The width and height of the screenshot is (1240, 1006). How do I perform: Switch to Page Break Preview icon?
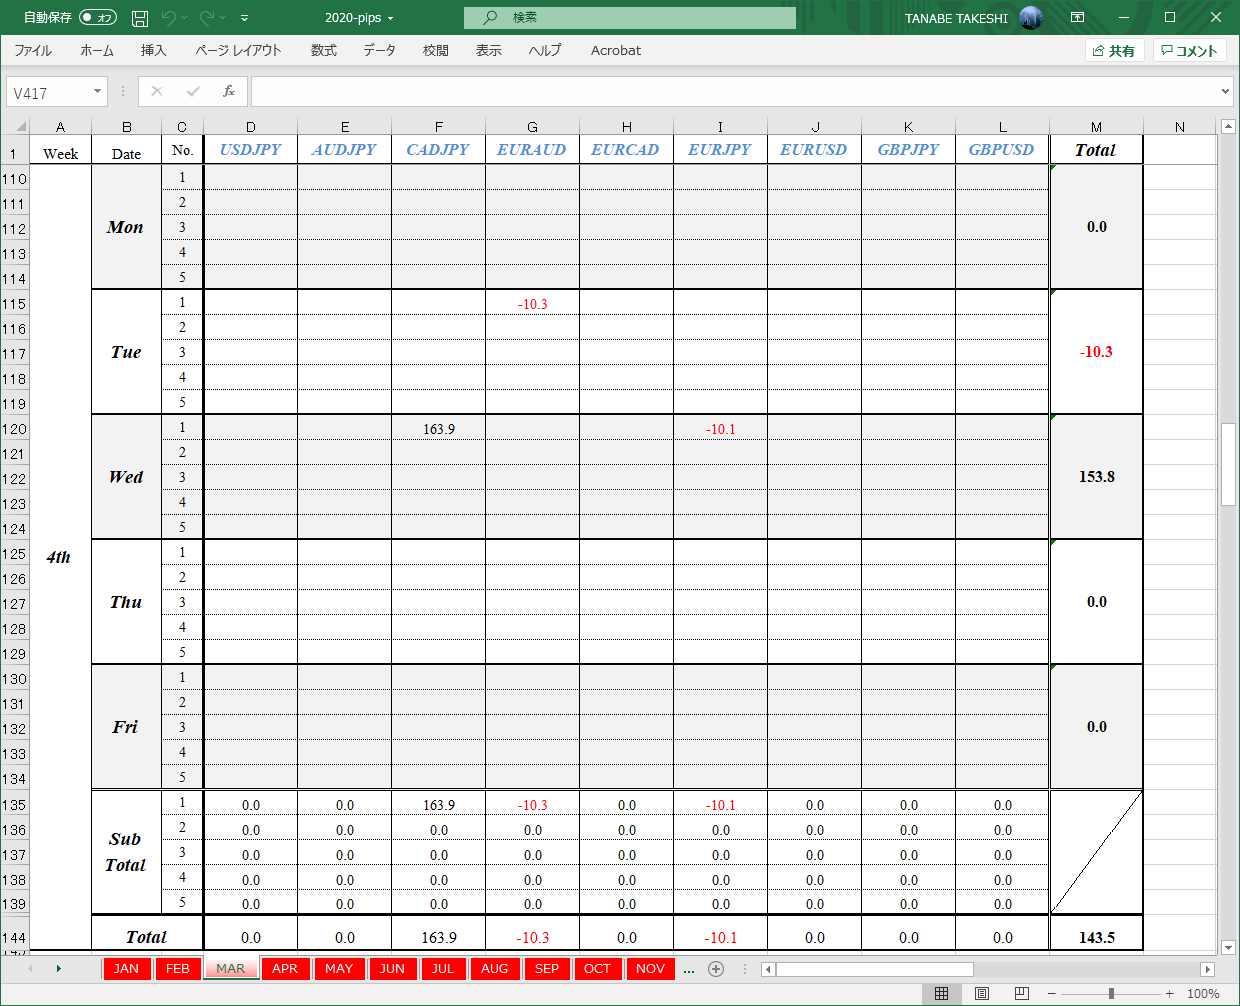pyautogui.click(x=1021, y=993)
